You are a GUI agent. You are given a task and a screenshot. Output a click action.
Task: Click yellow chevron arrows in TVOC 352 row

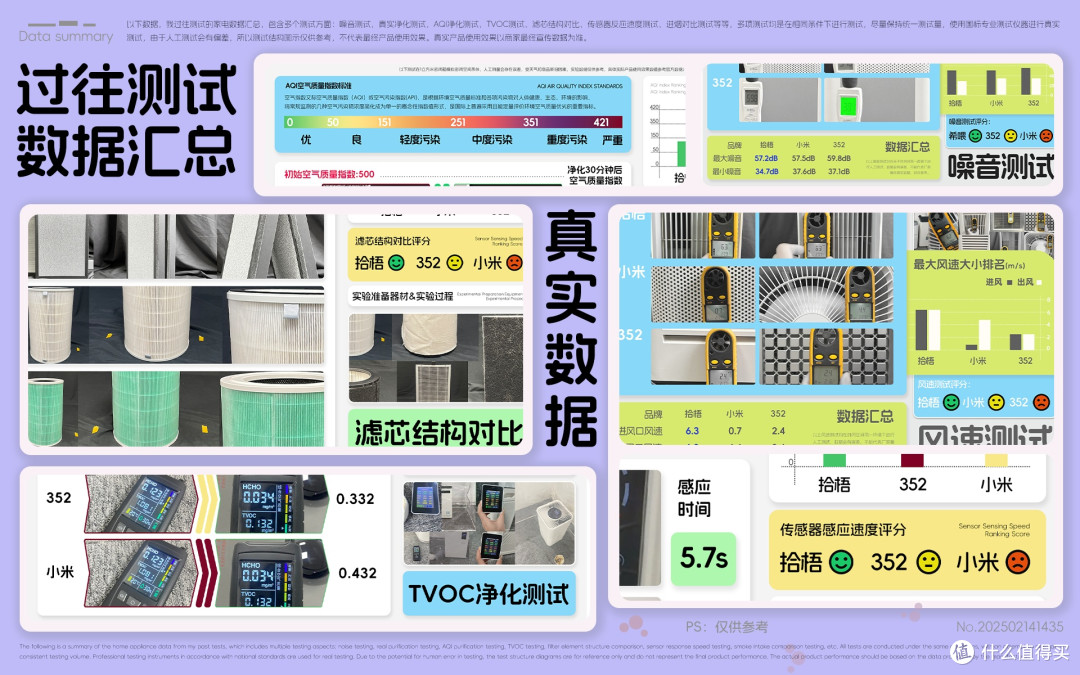coord(207,503)
